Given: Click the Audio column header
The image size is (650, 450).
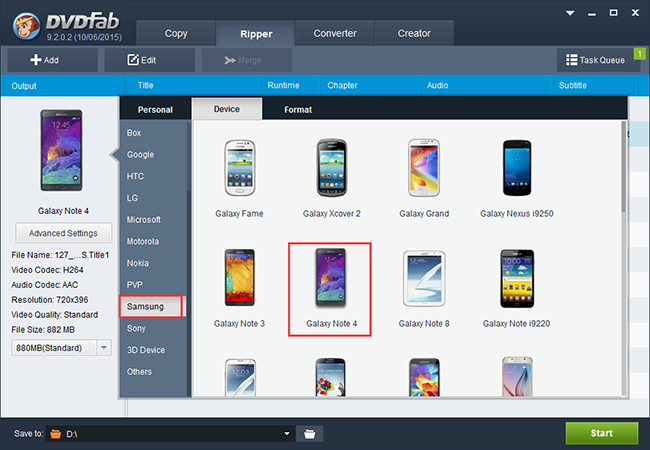Looking at the screenshot, I should (x=437, y=85).
